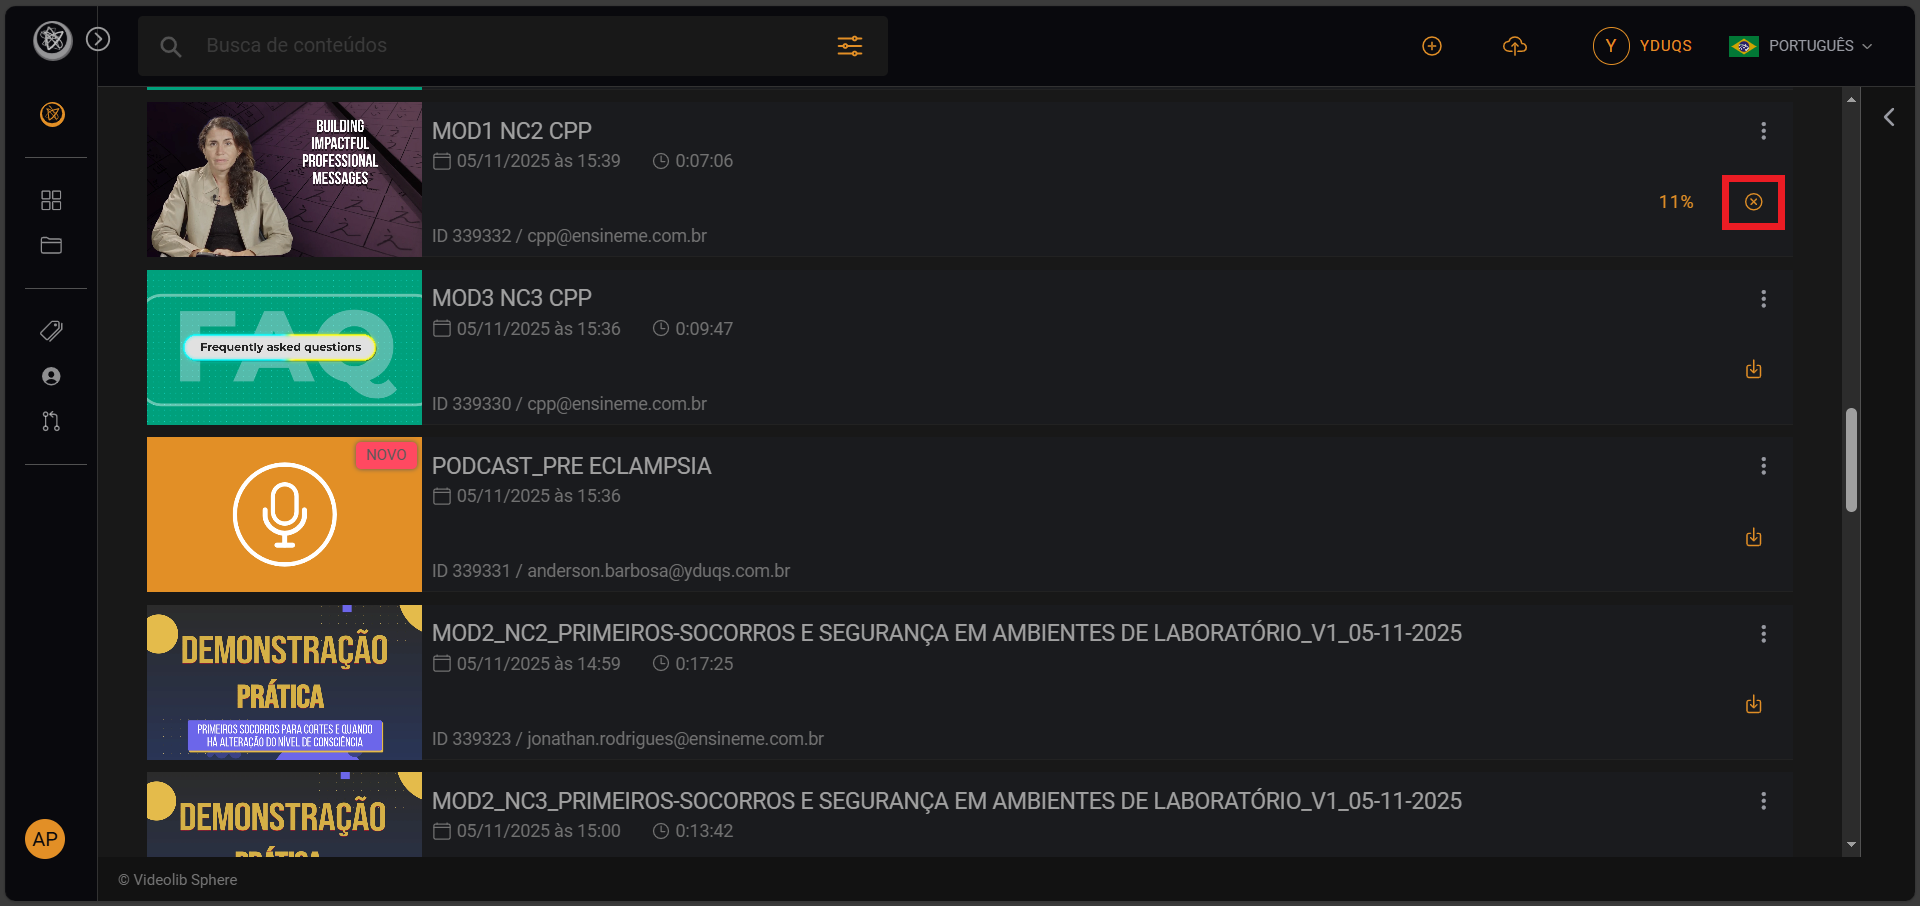This screenshot has height=906, width=1920.
Task: Open the FAQ thumbnail for MOD3 NC3 CPP
Action: (283, 347)
